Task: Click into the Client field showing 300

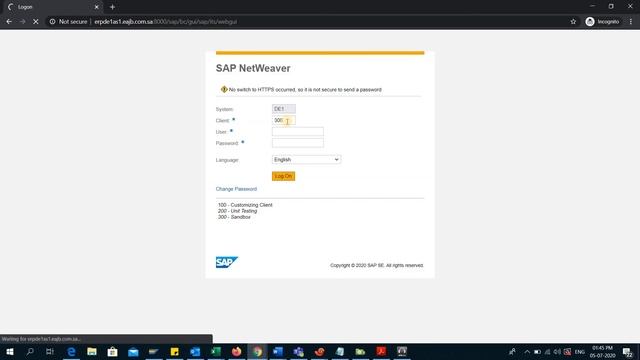Action: [284, 120]
